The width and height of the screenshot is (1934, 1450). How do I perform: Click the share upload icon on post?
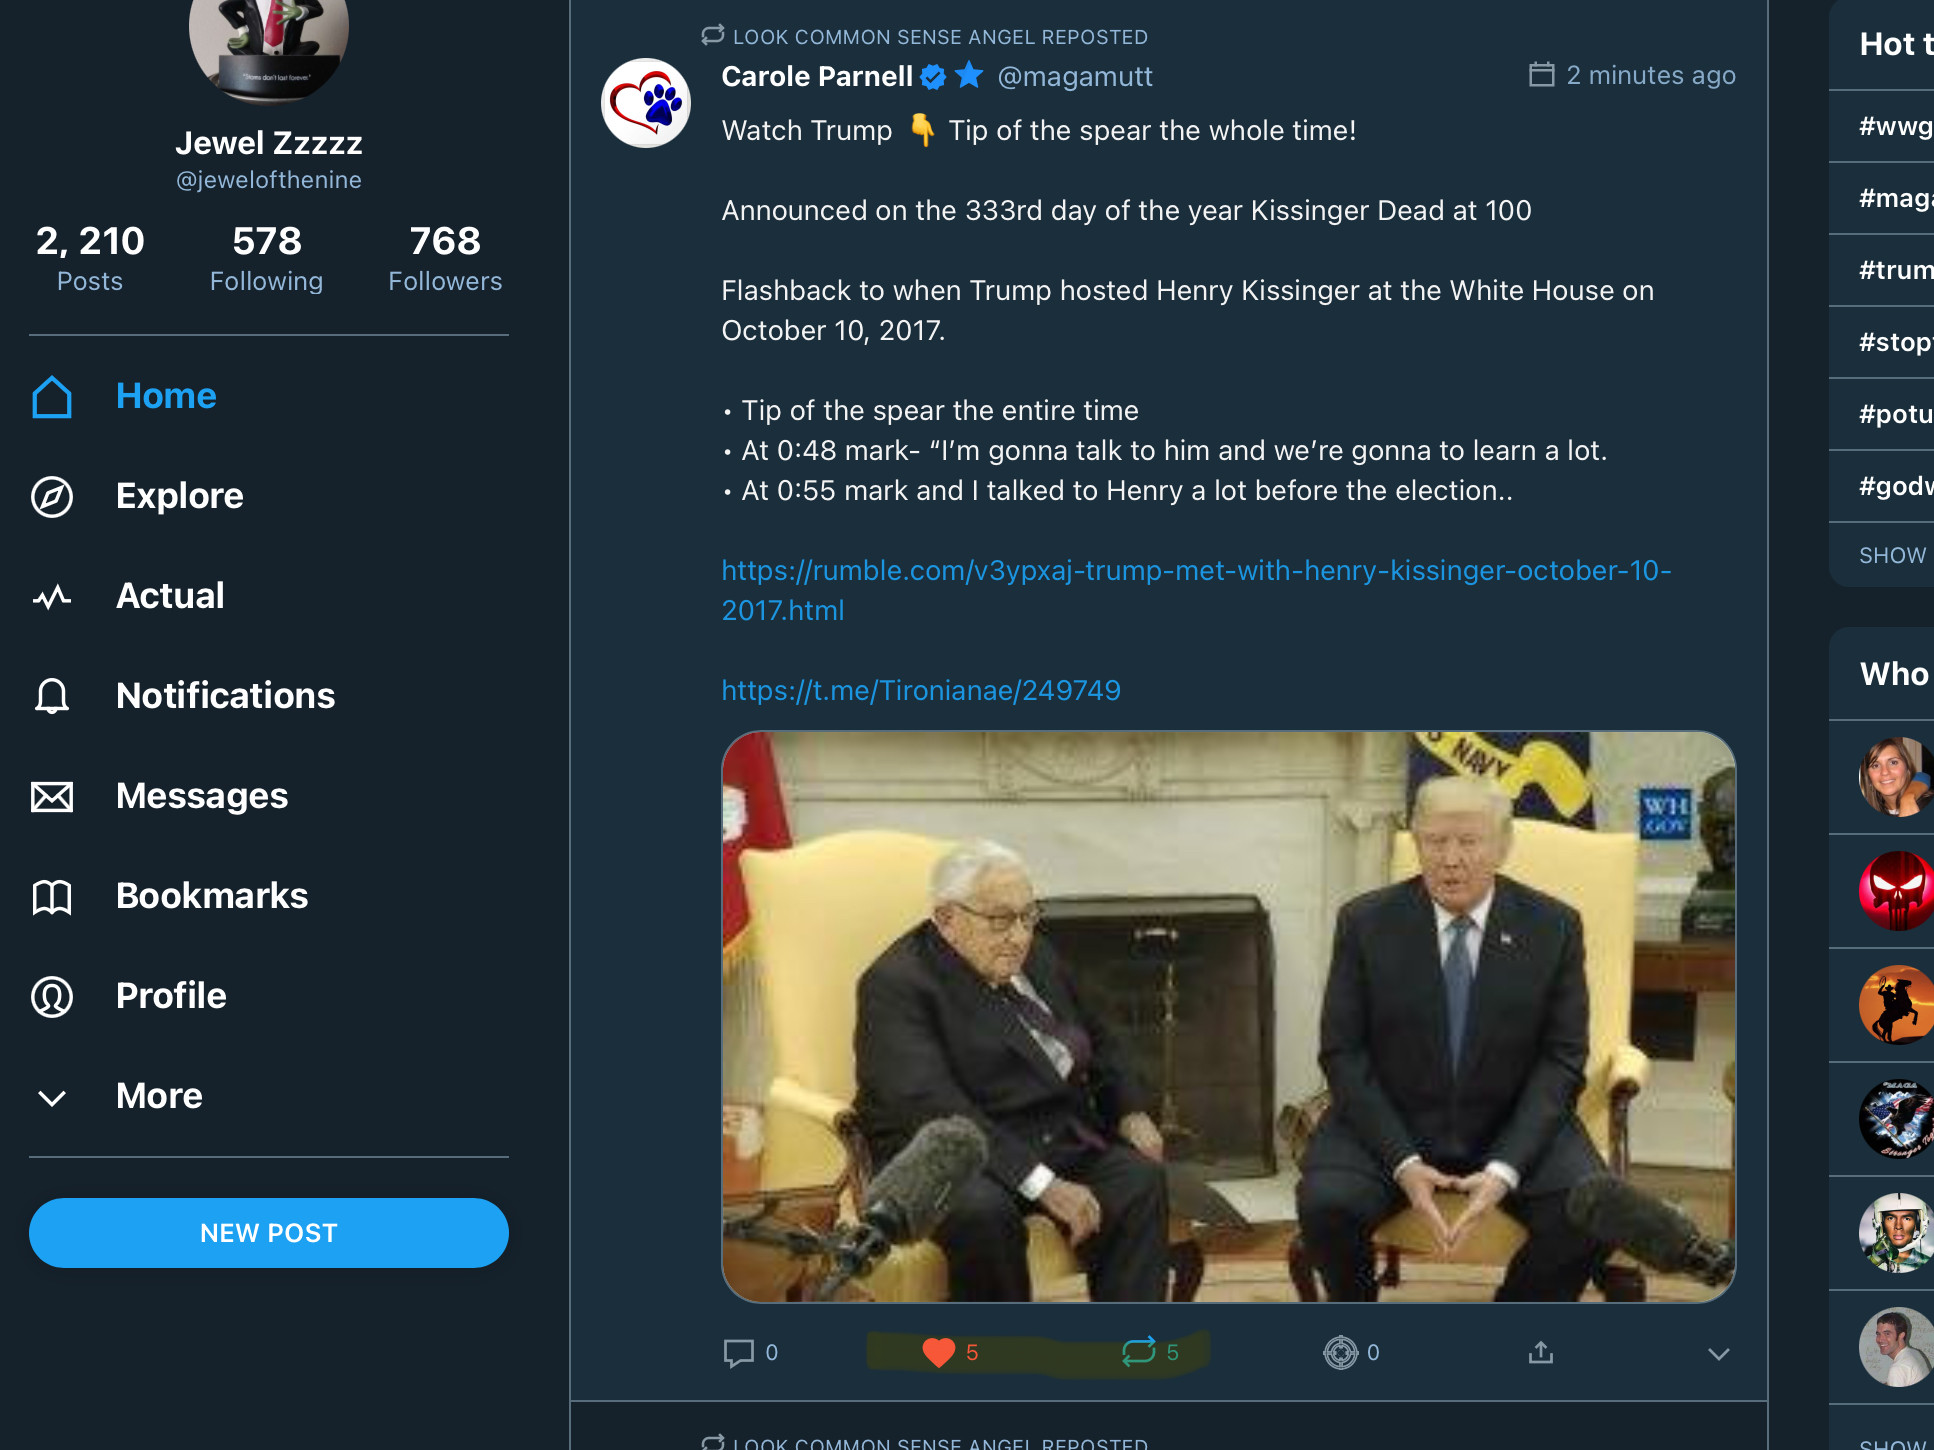1540,1353
